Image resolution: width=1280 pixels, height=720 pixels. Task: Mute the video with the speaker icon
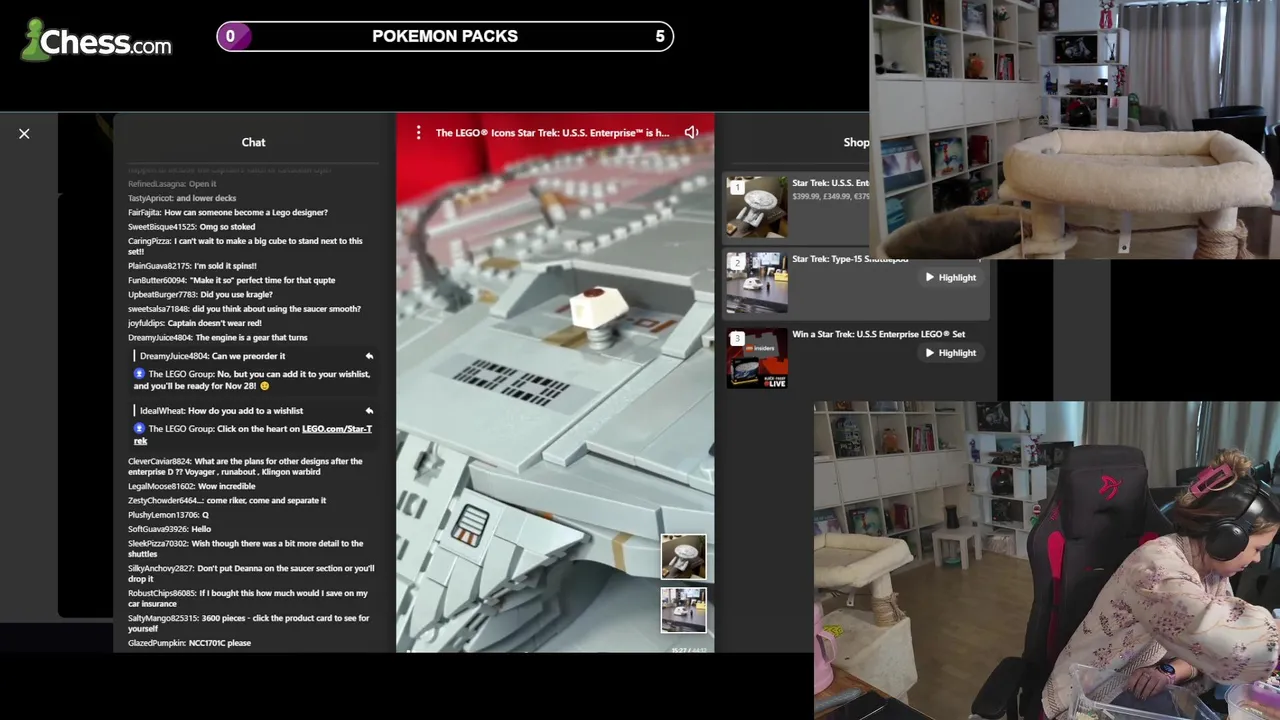(691, 132)
